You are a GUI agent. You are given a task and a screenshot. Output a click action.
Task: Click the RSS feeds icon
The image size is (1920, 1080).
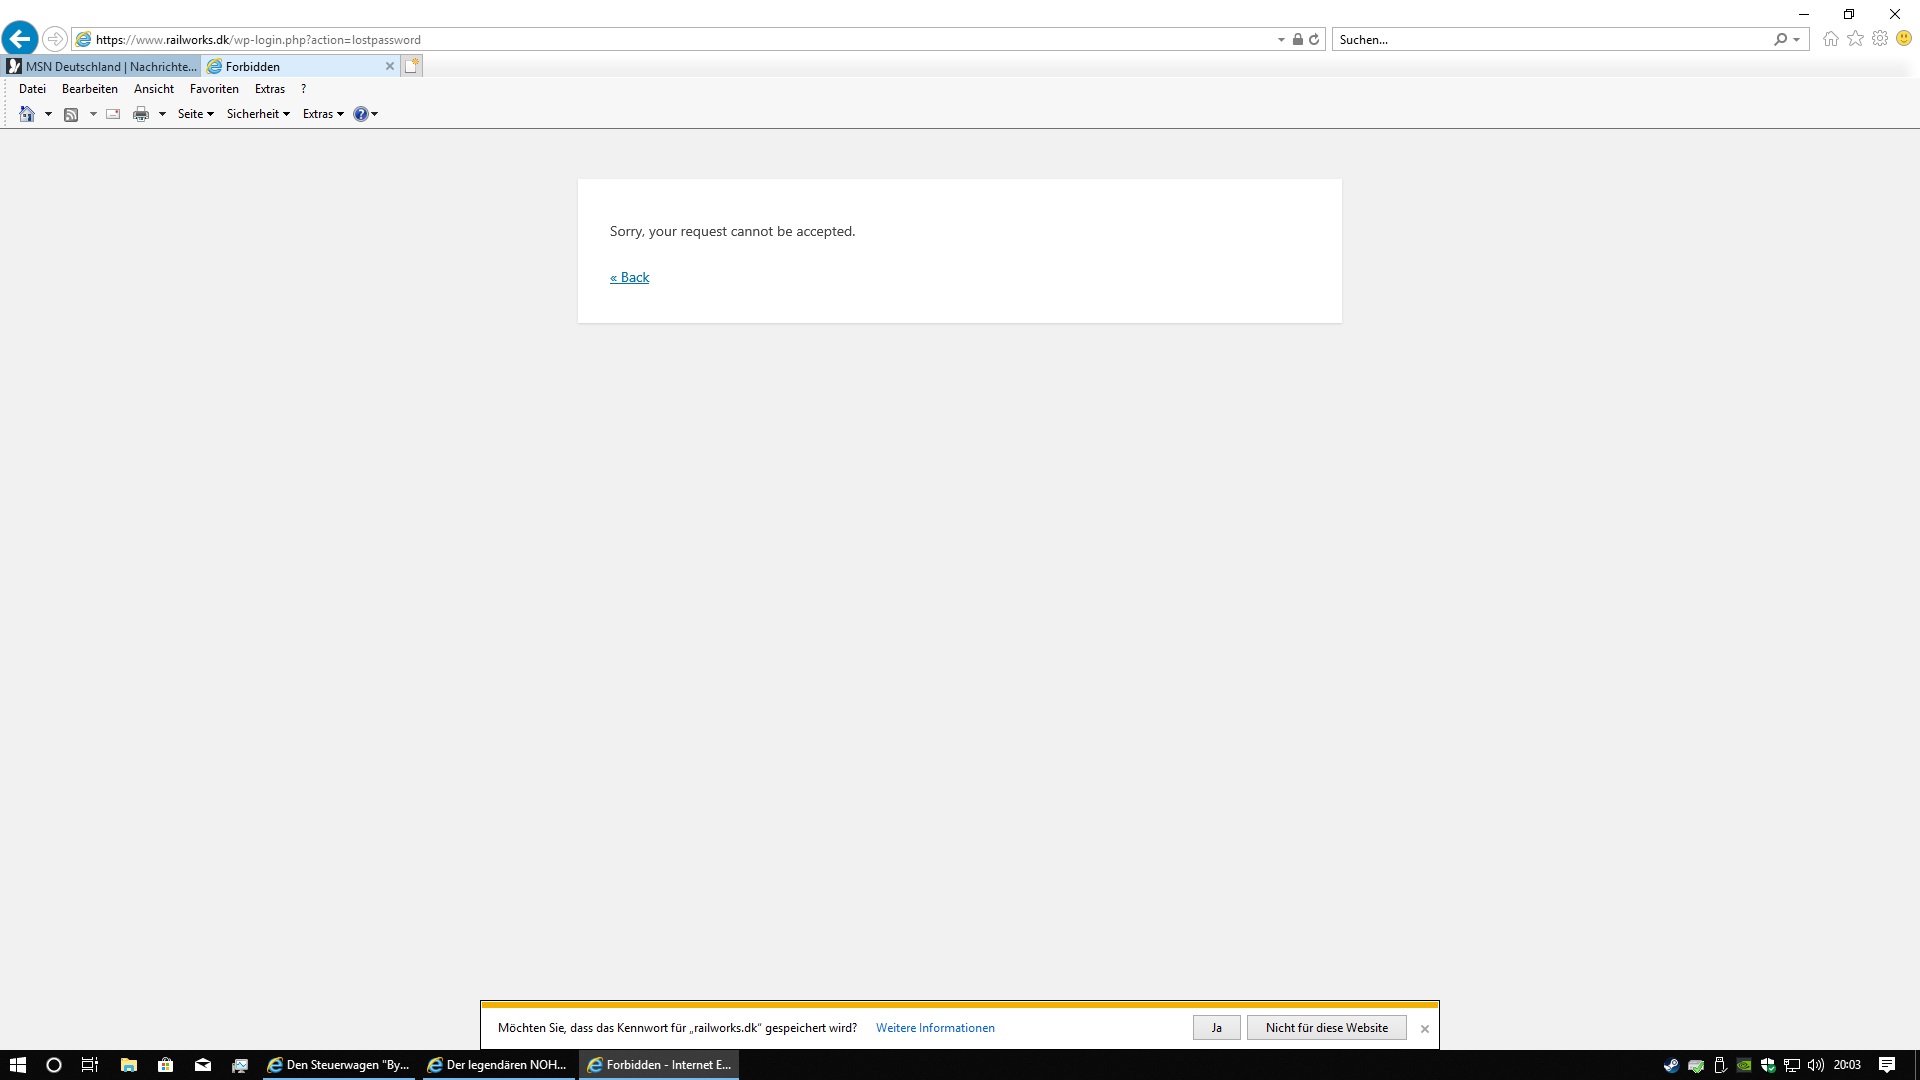(x=71, y=114)
